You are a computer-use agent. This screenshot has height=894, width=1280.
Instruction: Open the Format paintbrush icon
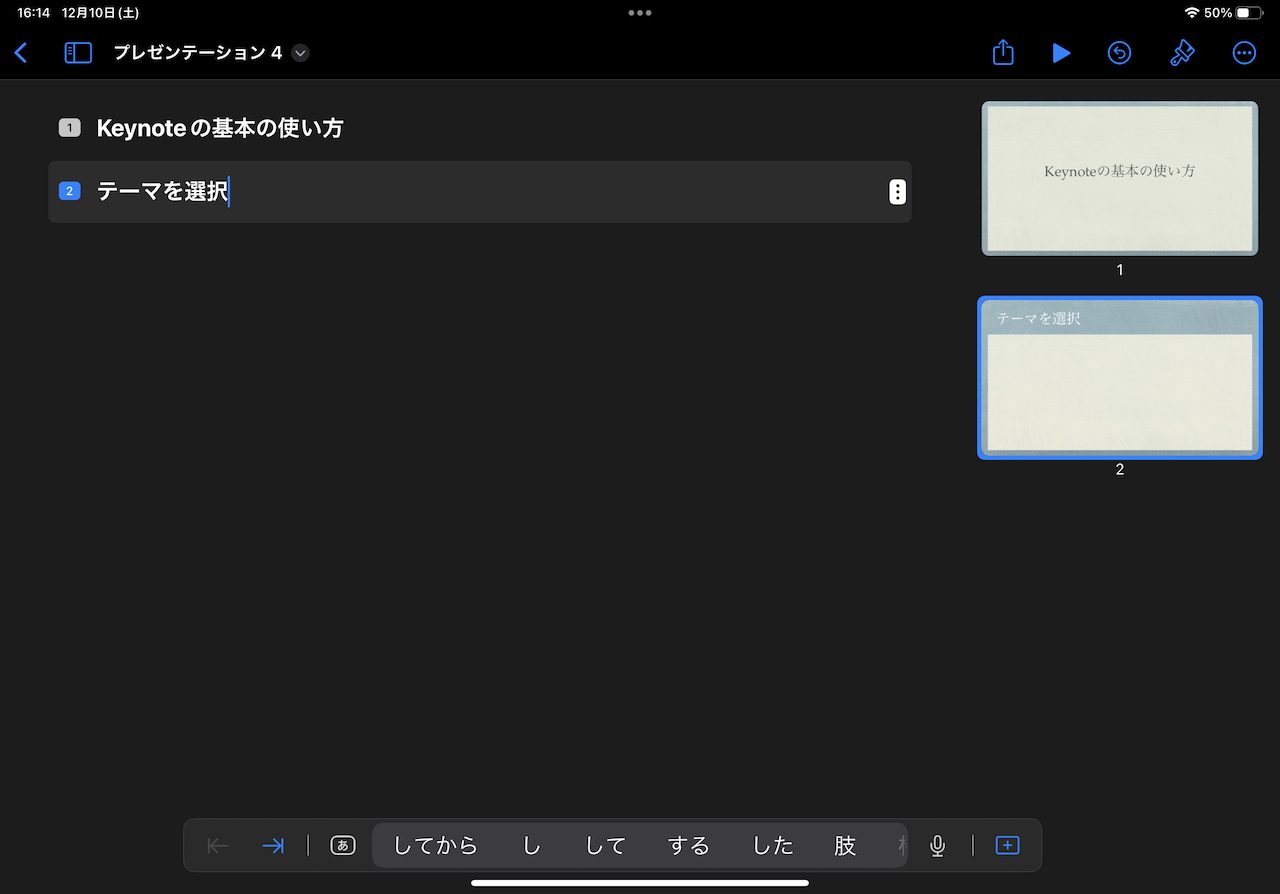coord(1182,53)
